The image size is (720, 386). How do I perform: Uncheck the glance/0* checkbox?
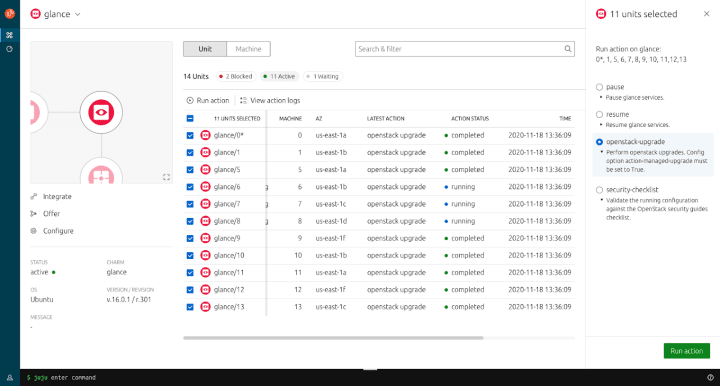click(x=190, y=135)
